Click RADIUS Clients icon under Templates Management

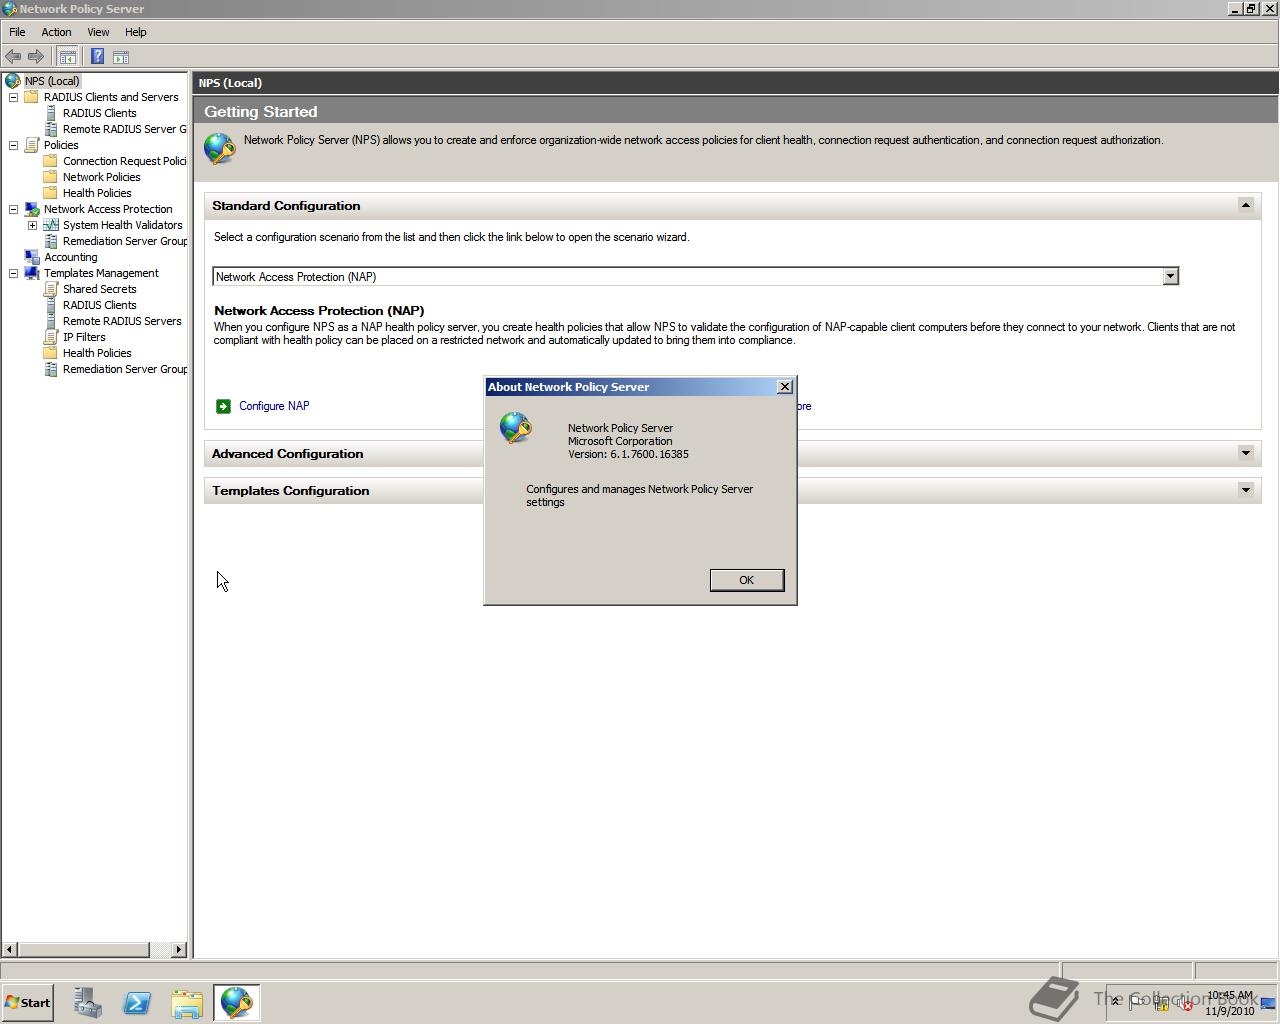coord(50,305)
